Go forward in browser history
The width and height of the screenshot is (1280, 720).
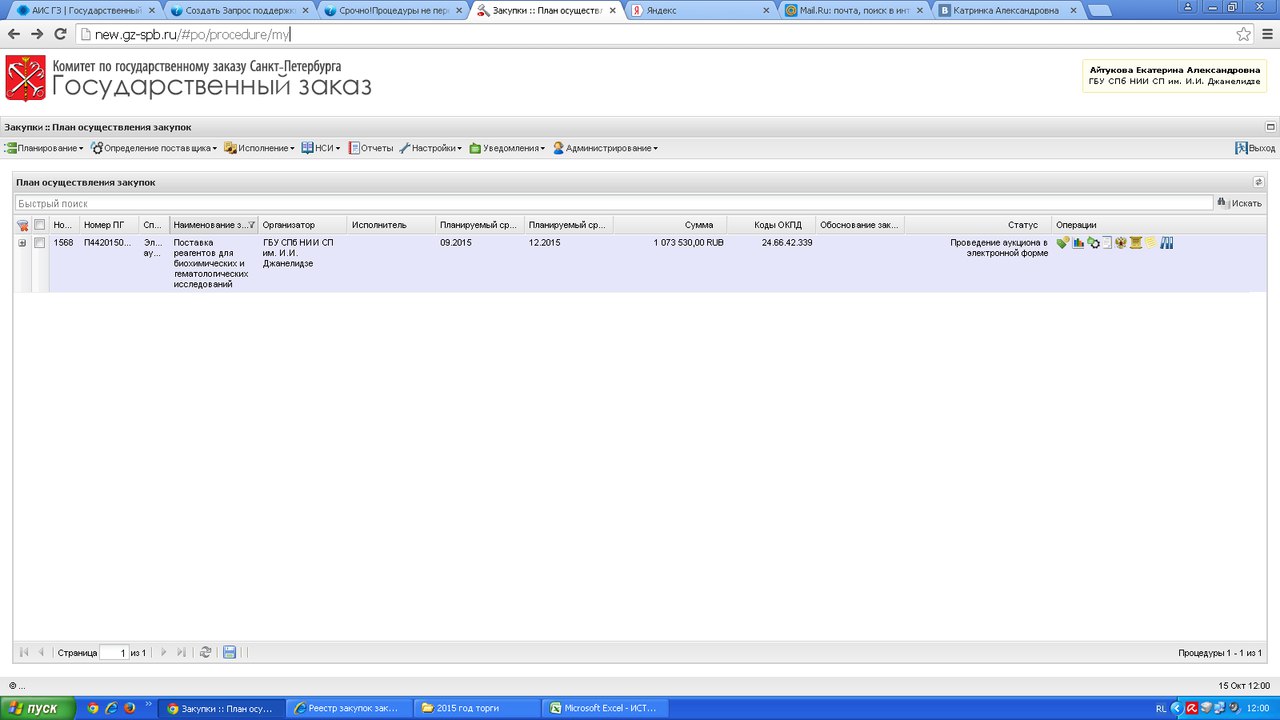(x=37, y=34)
